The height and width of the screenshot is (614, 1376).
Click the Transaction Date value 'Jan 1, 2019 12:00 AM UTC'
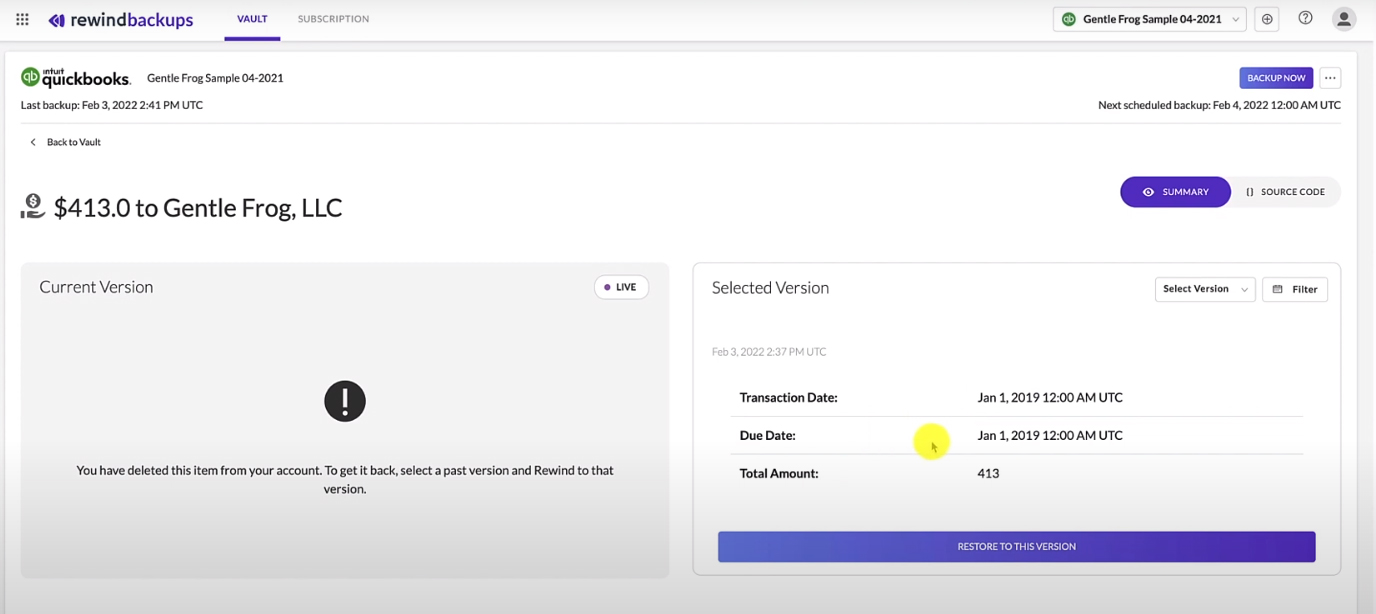point(1050,398)
